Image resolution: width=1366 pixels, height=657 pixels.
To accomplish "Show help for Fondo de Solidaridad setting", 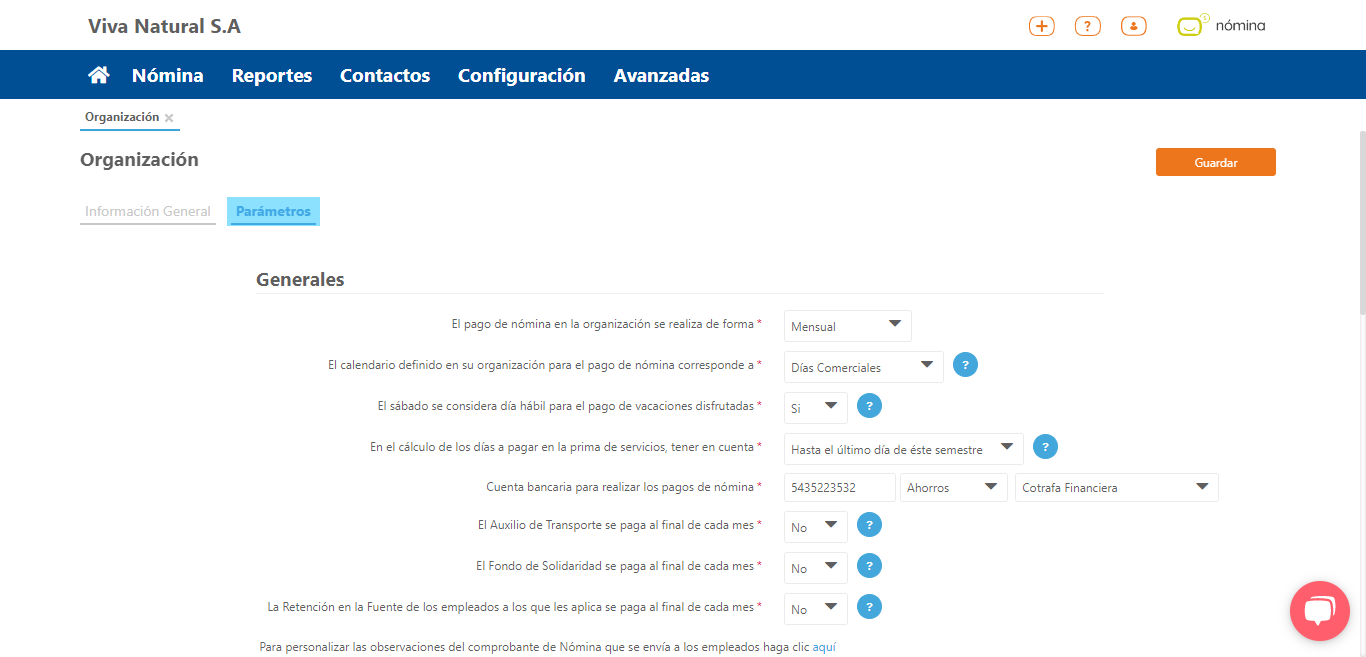I will (869, 566).
